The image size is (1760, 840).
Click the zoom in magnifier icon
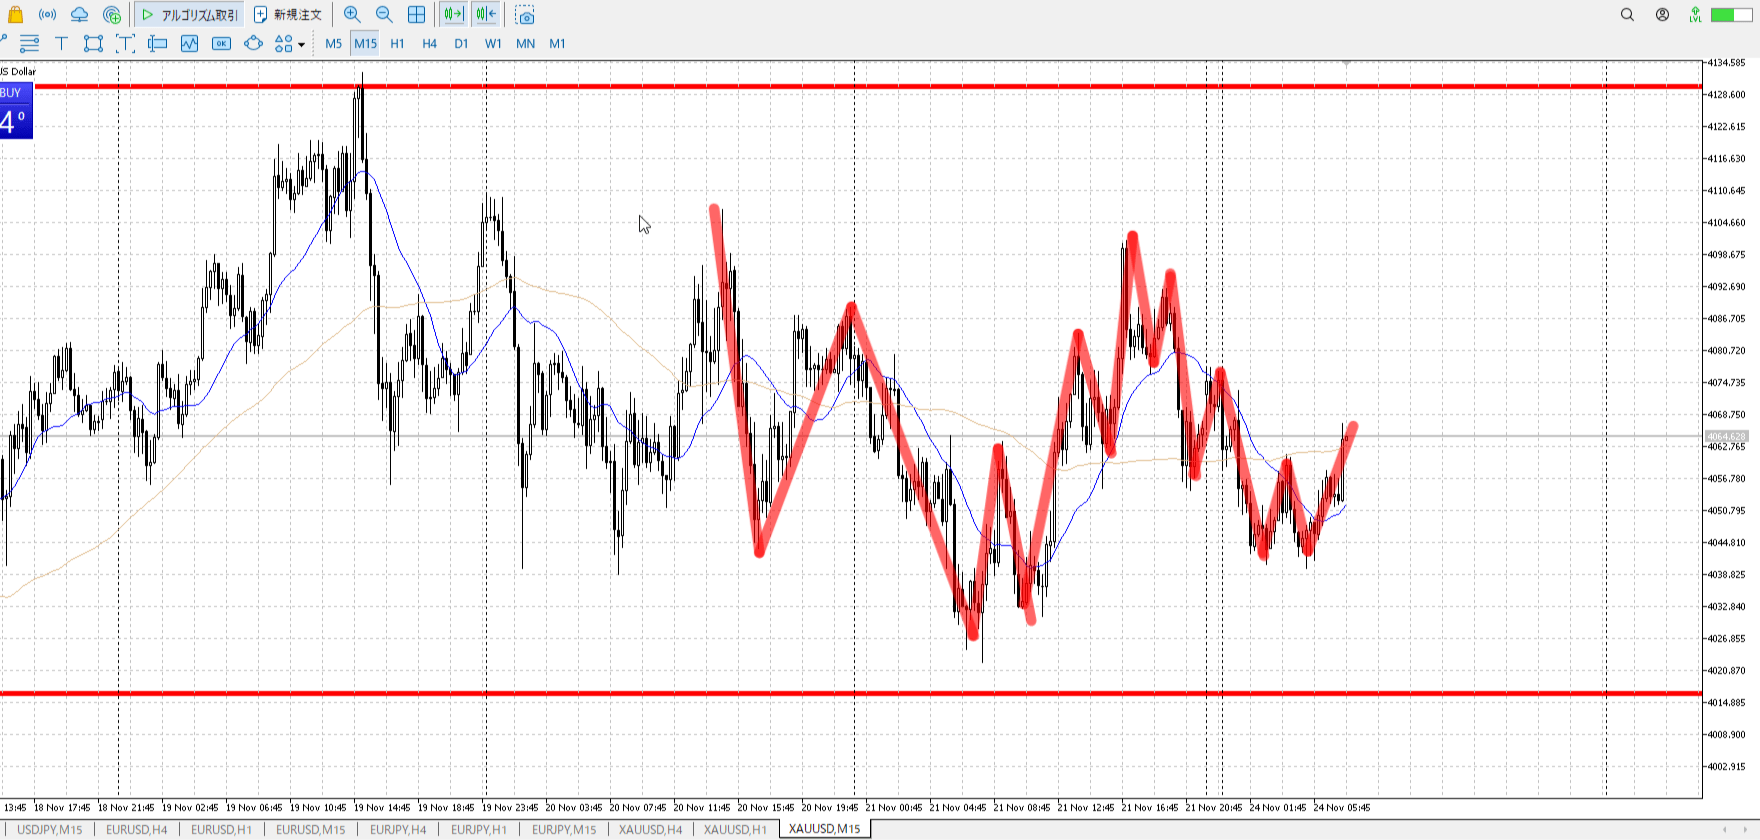coord(352,15)
